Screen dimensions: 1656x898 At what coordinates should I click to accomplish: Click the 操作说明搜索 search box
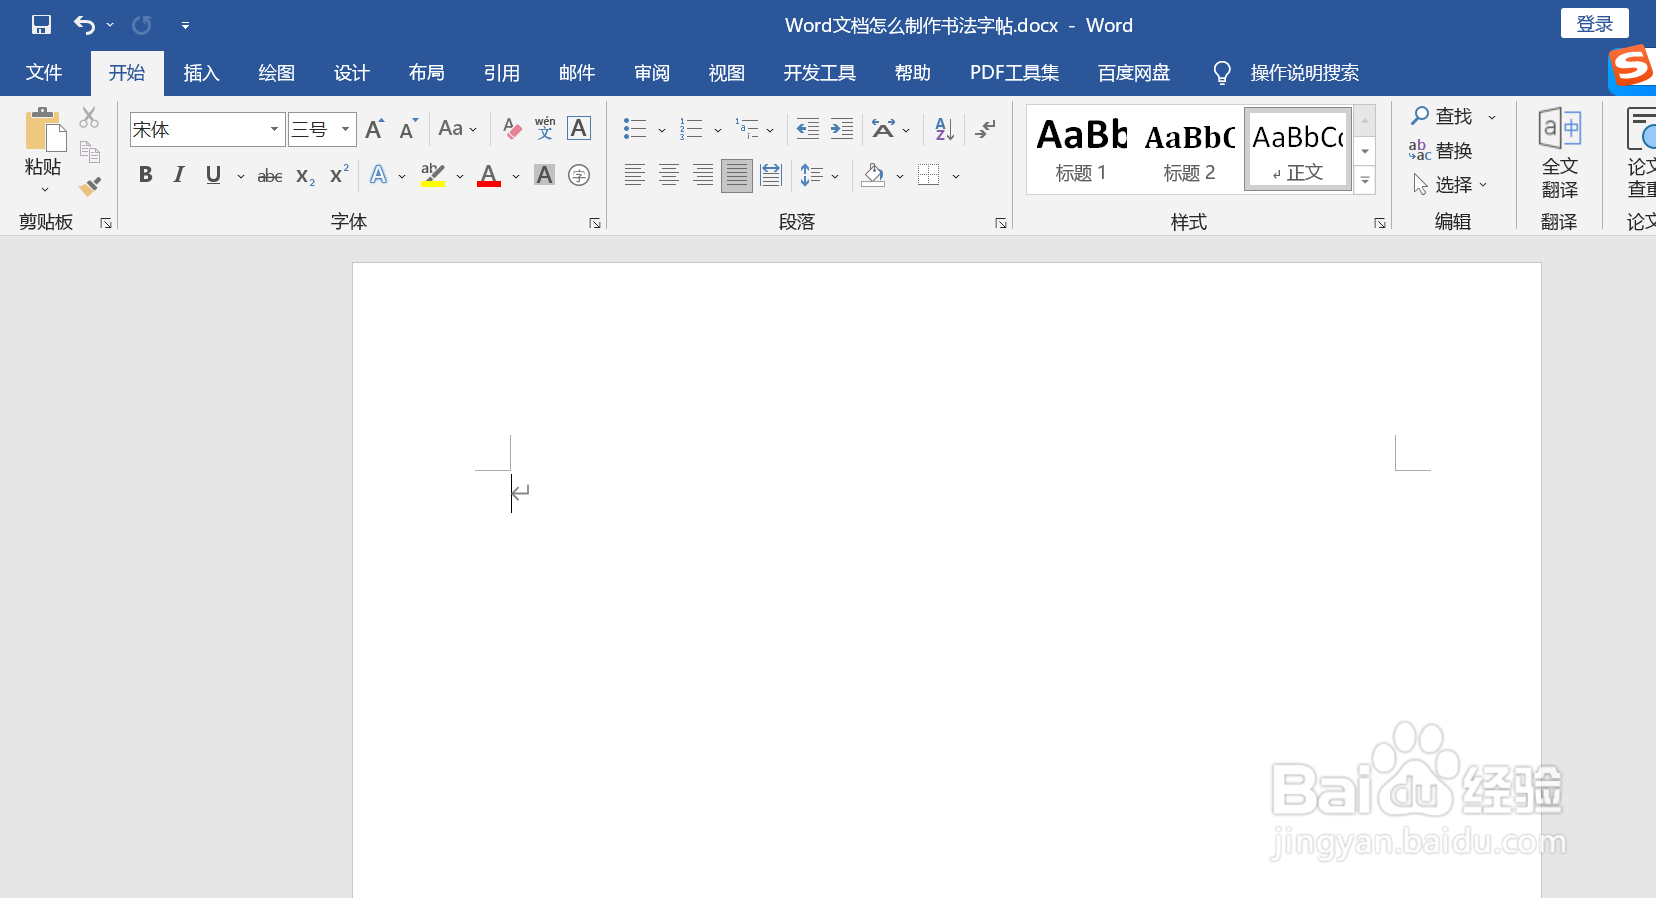tap(1304, 73)
